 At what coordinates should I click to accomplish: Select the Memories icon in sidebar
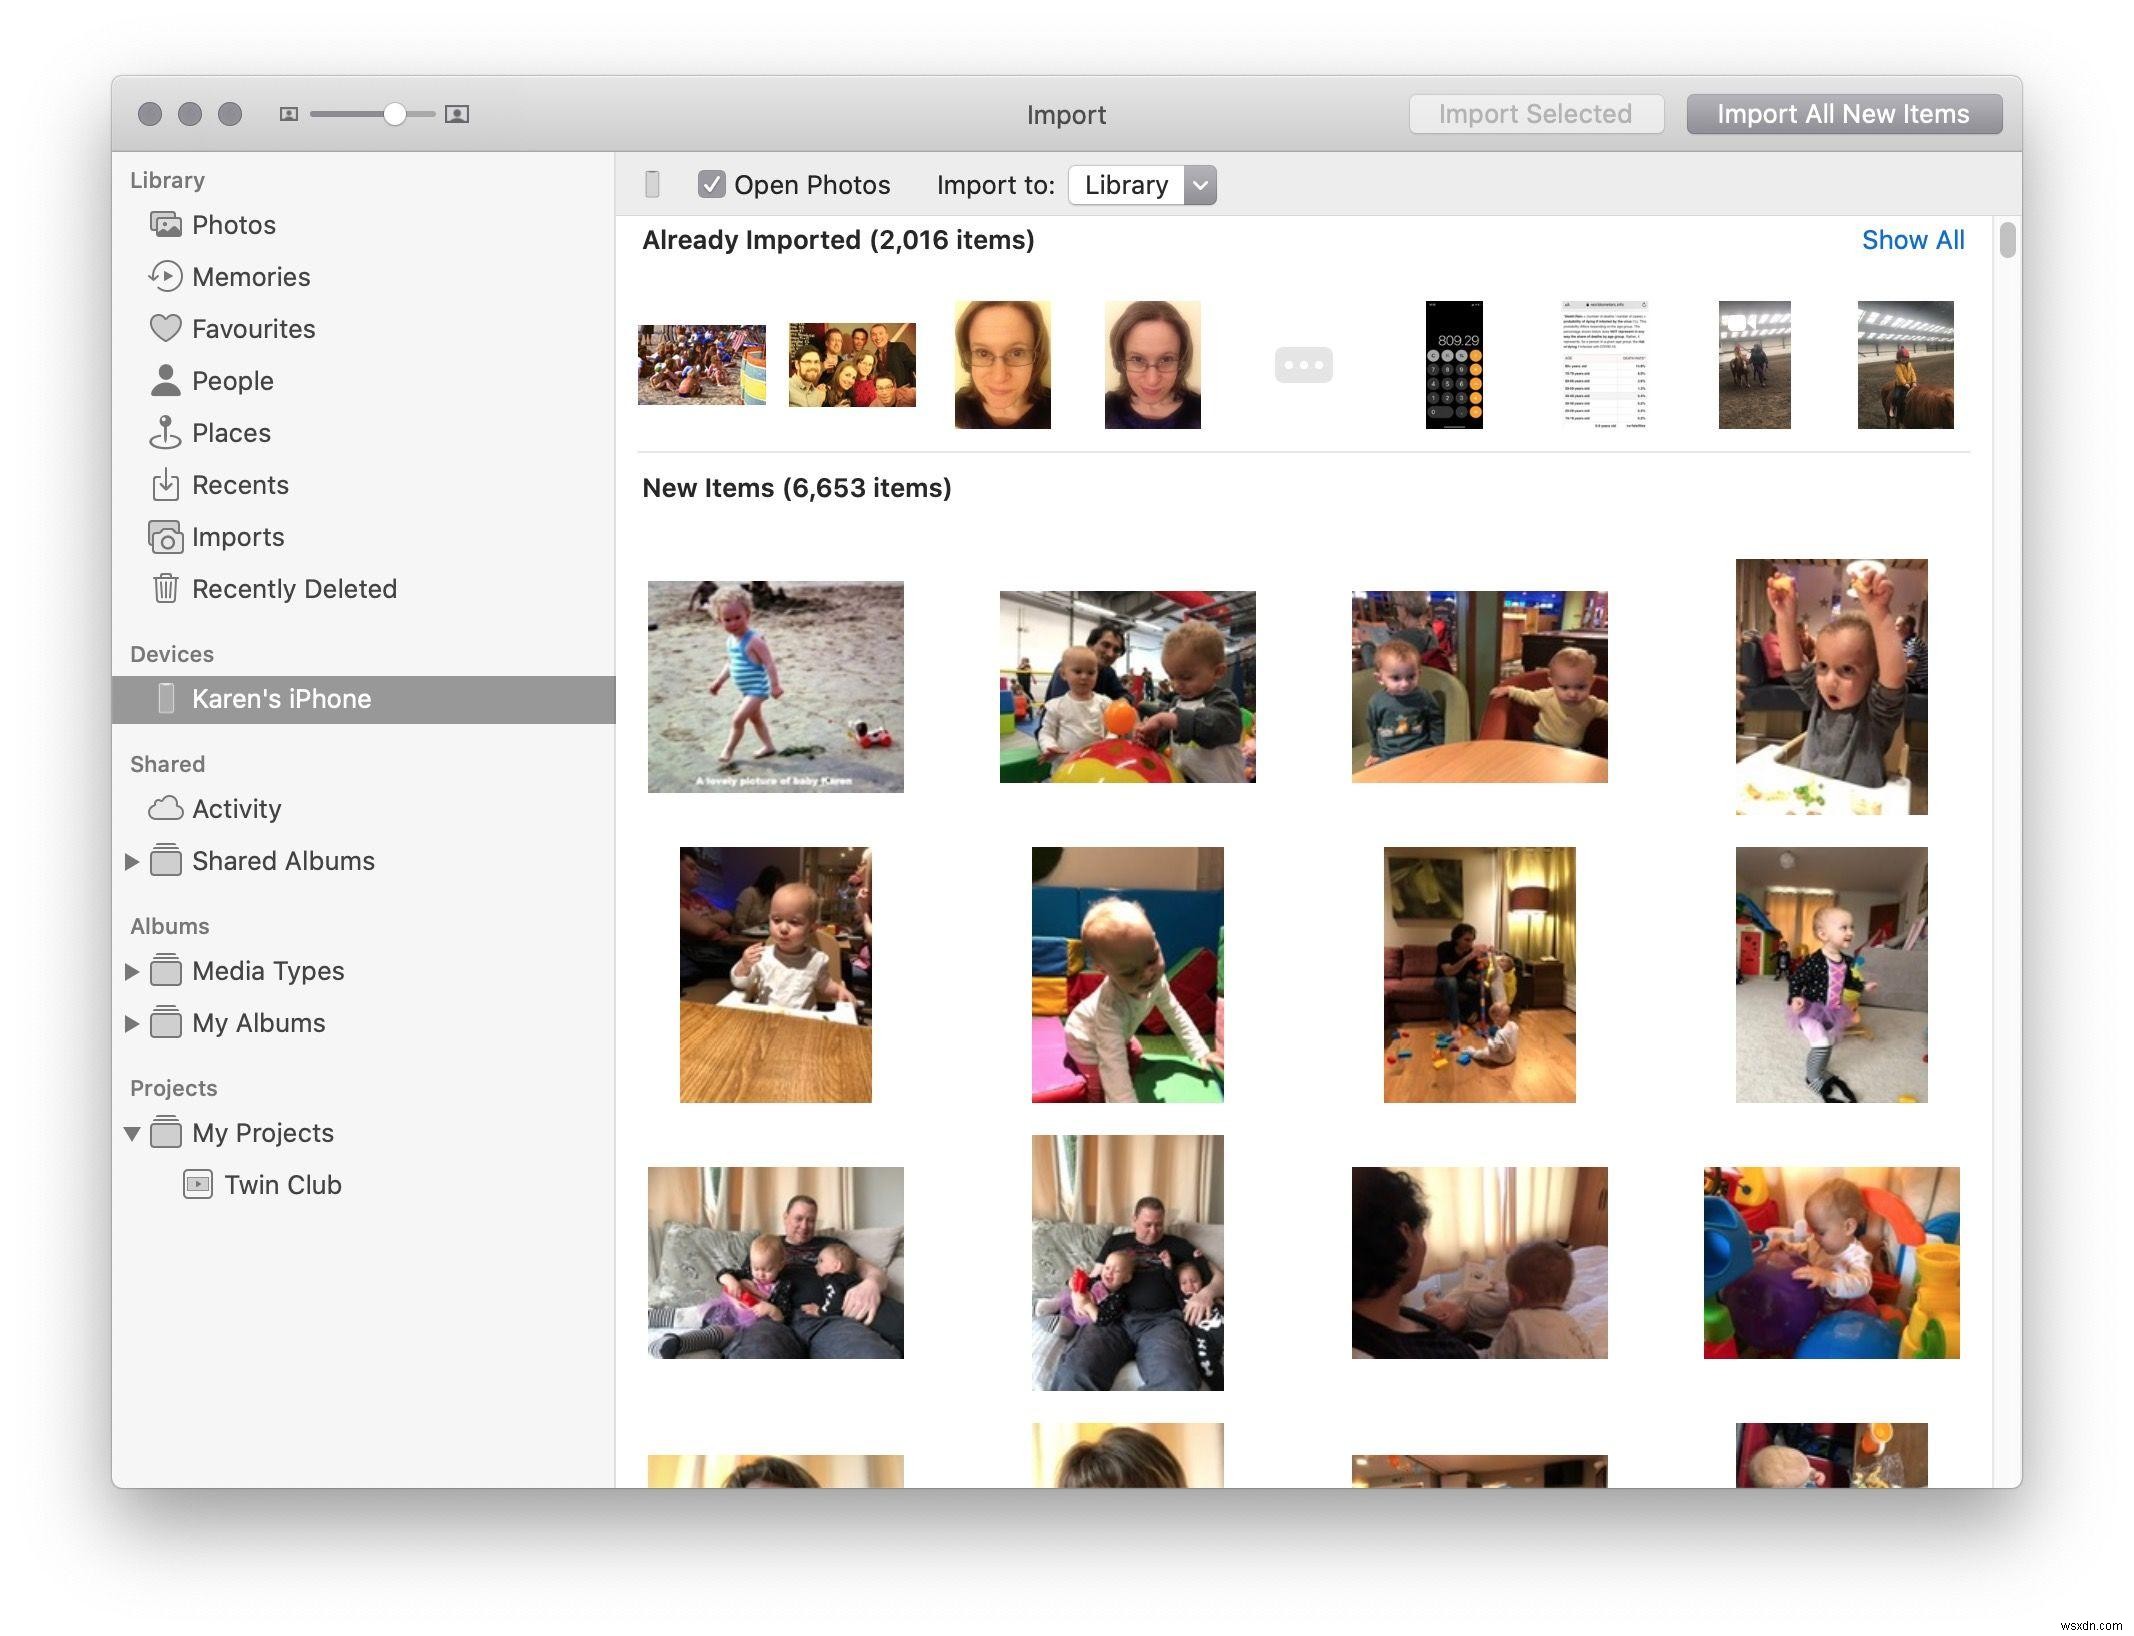165,275
